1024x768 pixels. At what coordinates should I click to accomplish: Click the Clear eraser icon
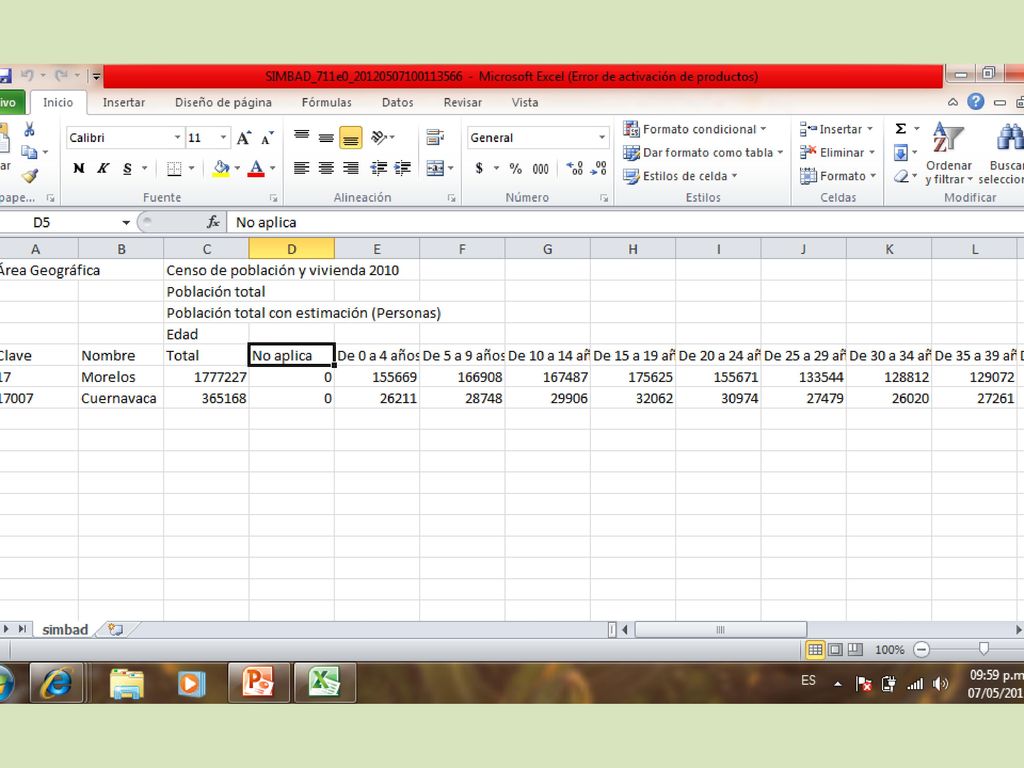901,176
